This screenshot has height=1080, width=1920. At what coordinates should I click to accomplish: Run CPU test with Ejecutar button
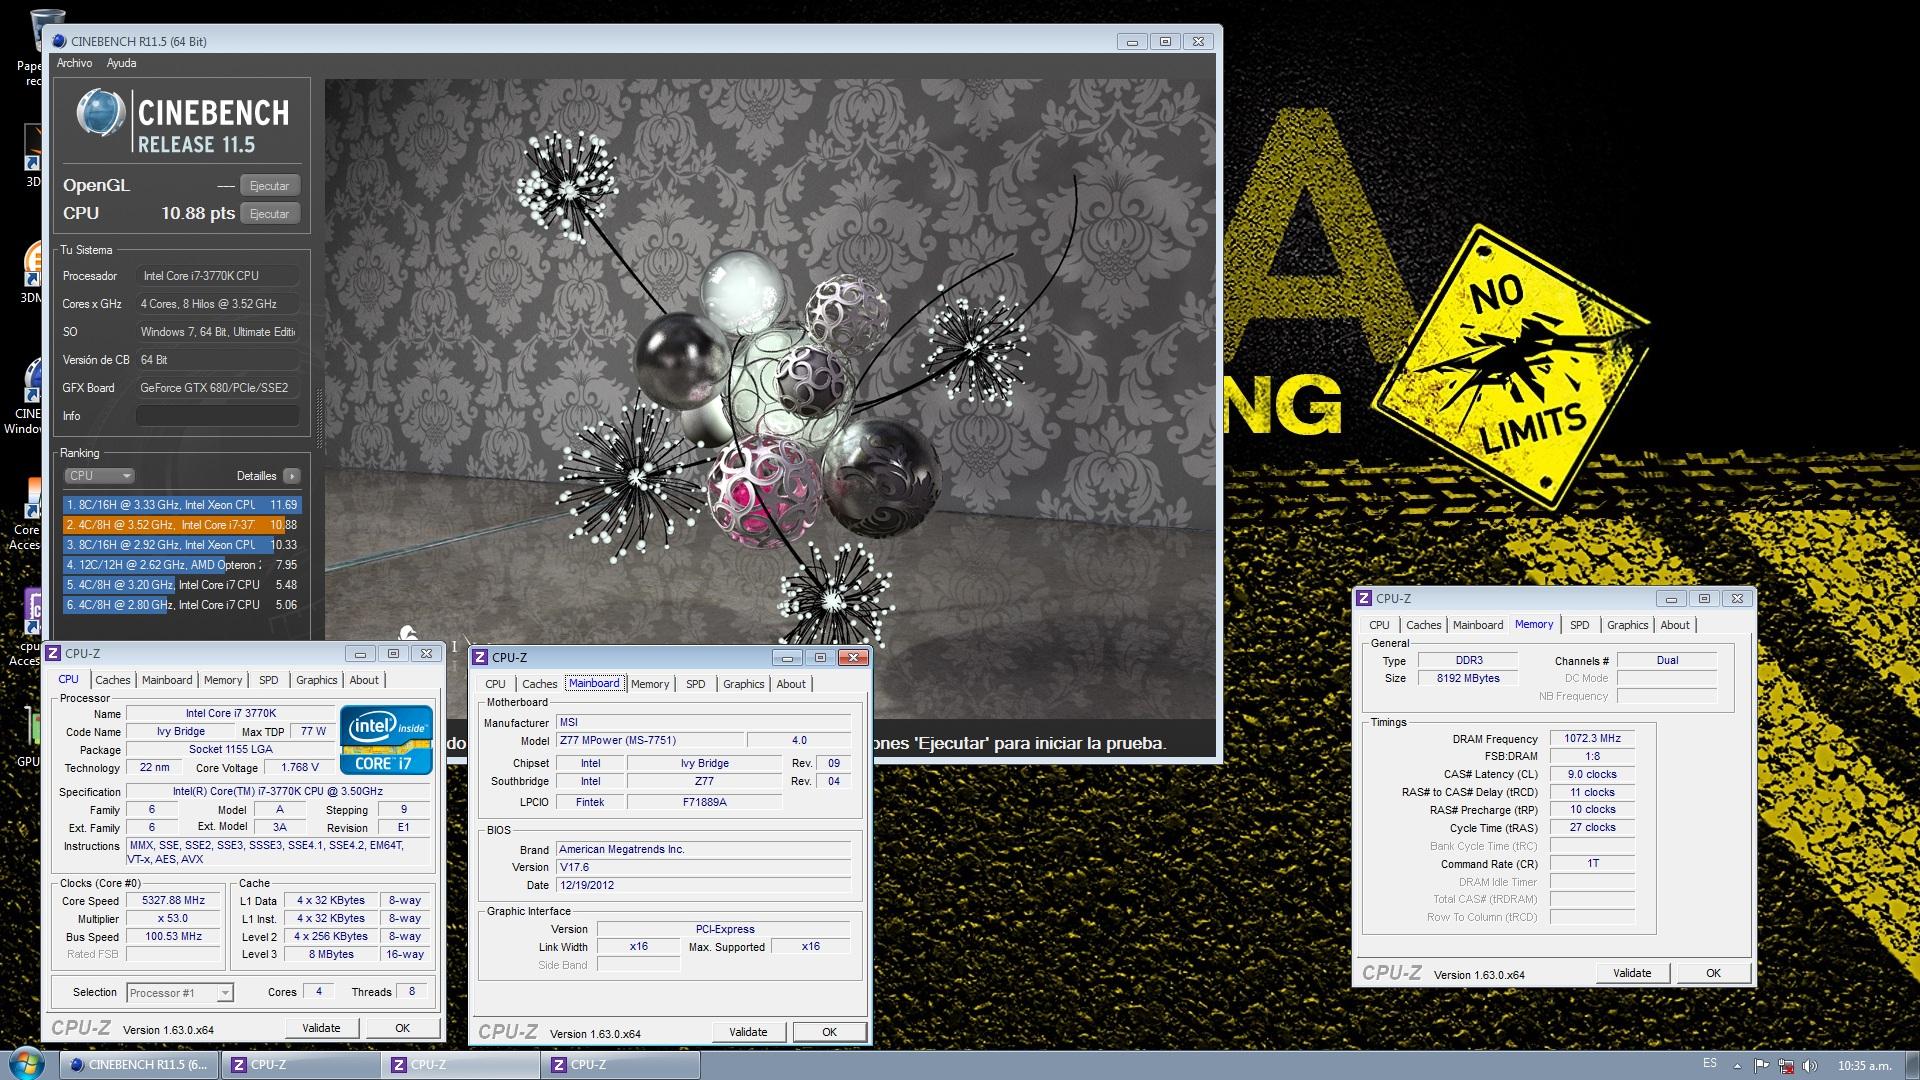(x=269, y=214)
